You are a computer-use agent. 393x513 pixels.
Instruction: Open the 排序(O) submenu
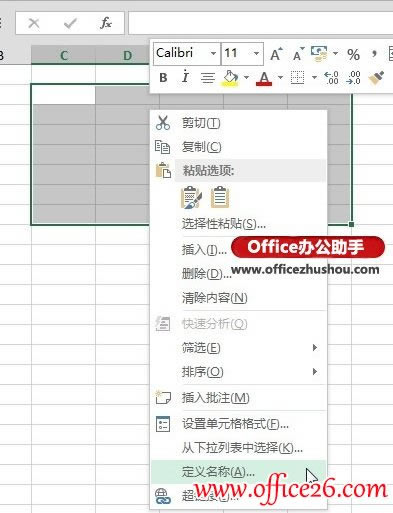238,371
